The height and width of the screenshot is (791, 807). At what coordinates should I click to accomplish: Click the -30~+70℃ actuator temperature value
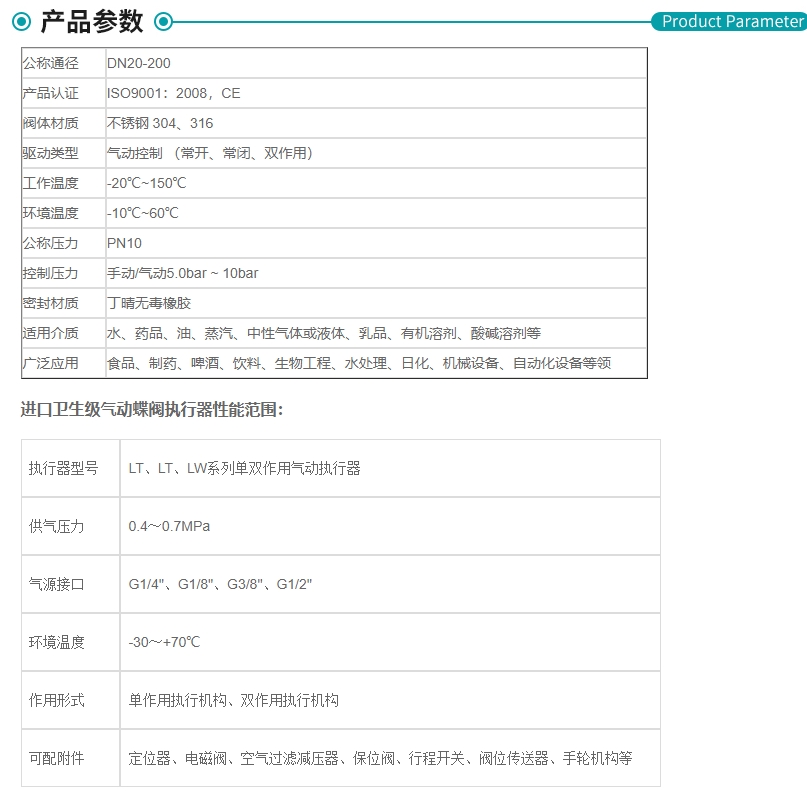(164, 642)
